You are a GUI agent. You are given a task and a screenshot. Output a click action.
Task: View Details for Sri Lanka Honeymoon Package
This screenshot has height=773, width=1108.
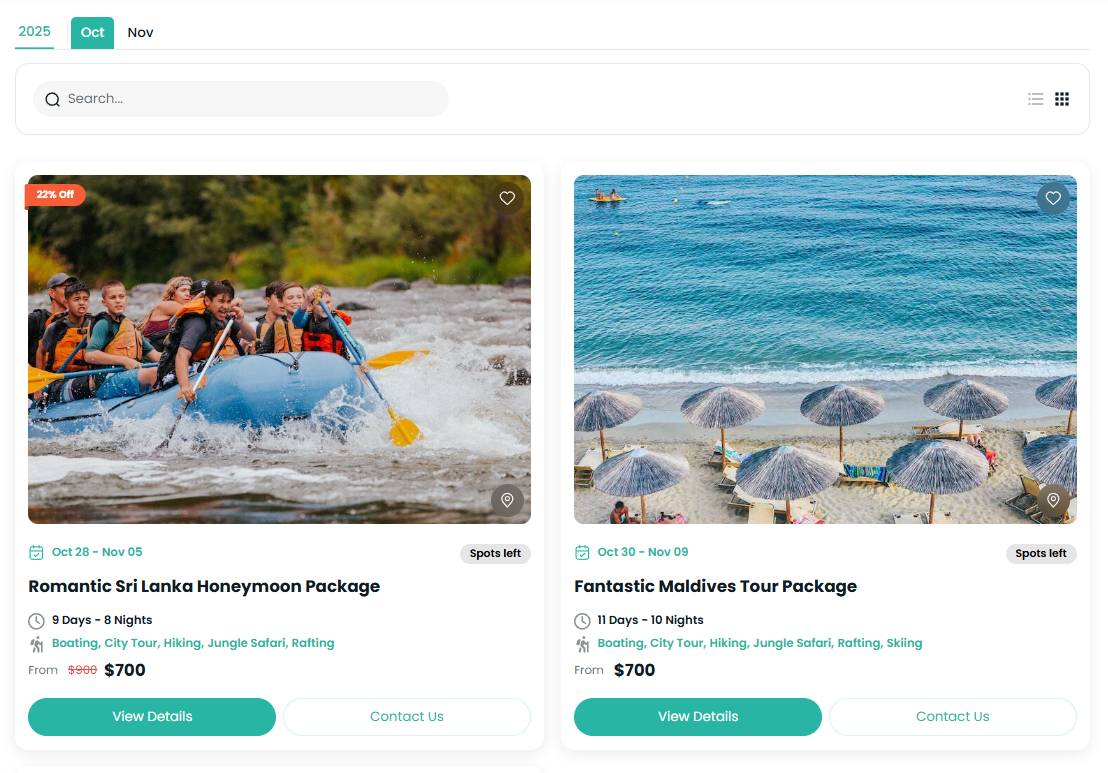152,716
